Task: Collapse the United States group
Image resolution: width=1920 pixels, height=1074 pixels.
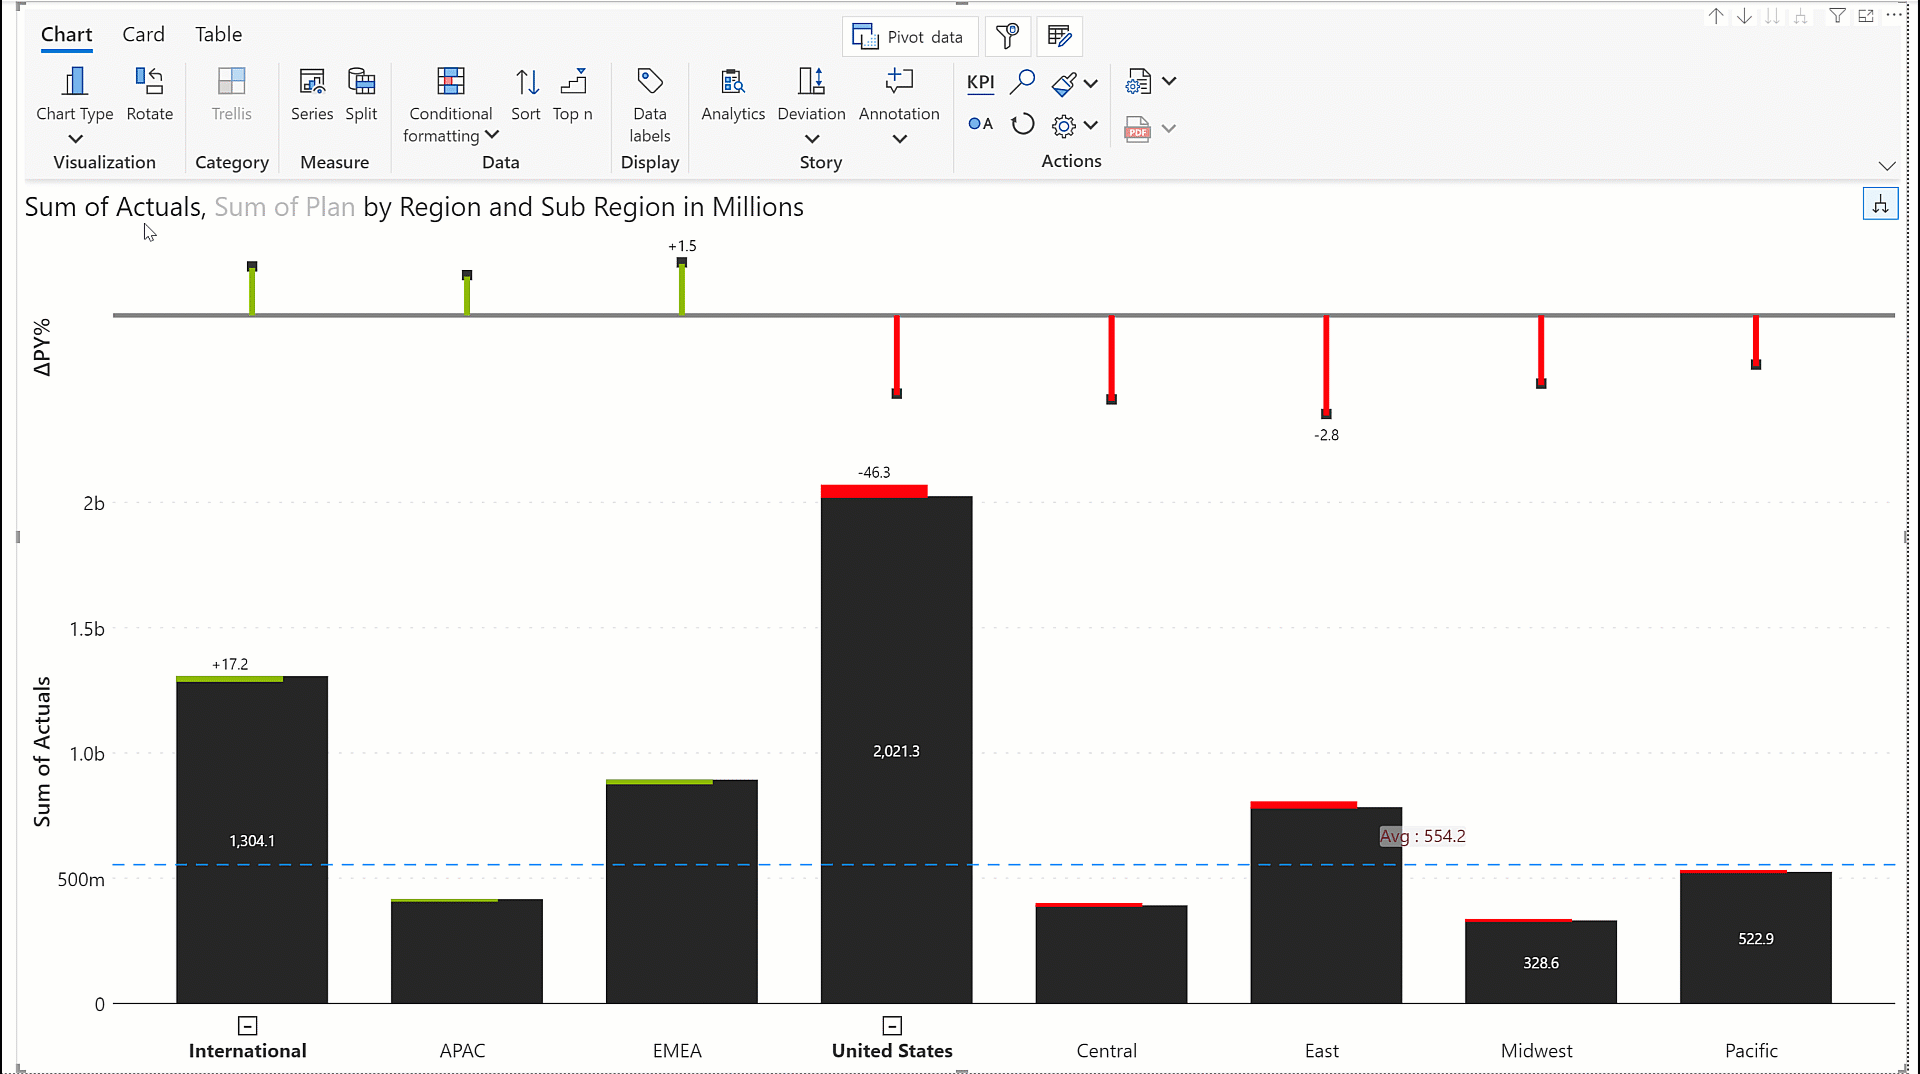Action: point(892,1026)
